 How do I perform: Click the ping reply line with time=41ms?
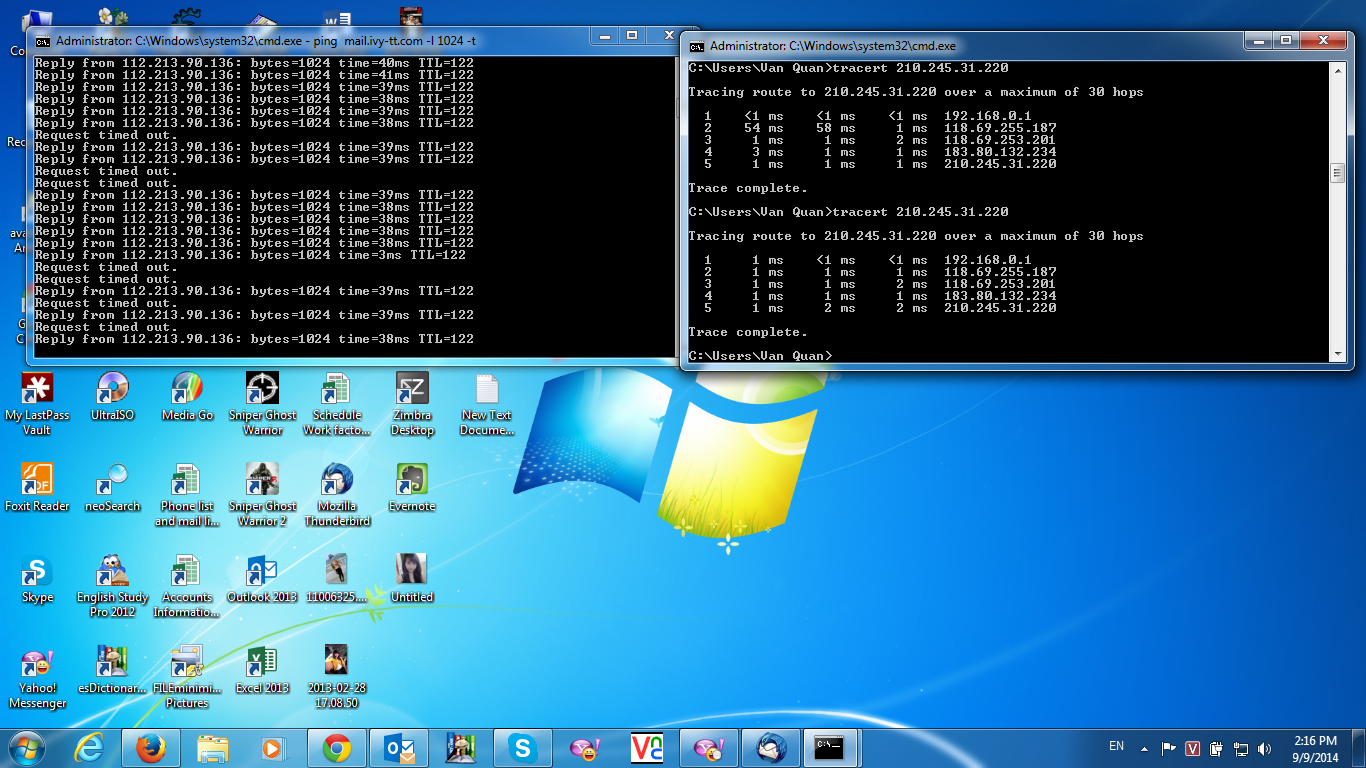(254, 75)
